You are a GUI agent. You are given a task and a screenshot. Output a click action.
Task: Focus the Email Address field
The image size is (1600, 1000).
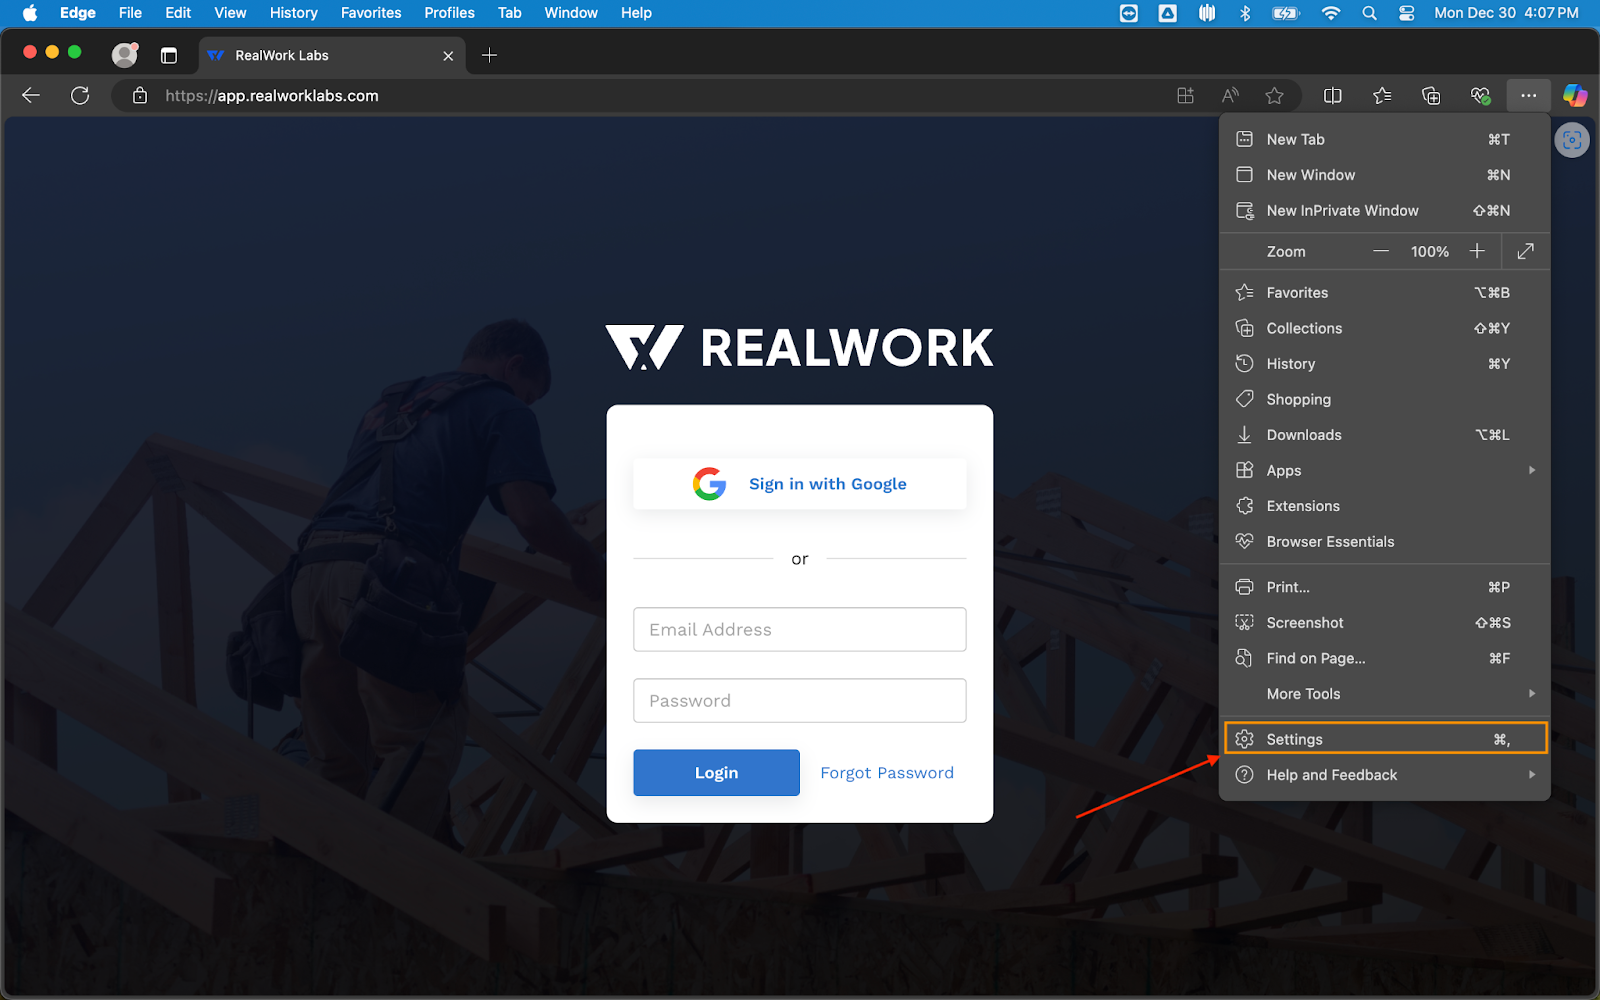[800, 630]
